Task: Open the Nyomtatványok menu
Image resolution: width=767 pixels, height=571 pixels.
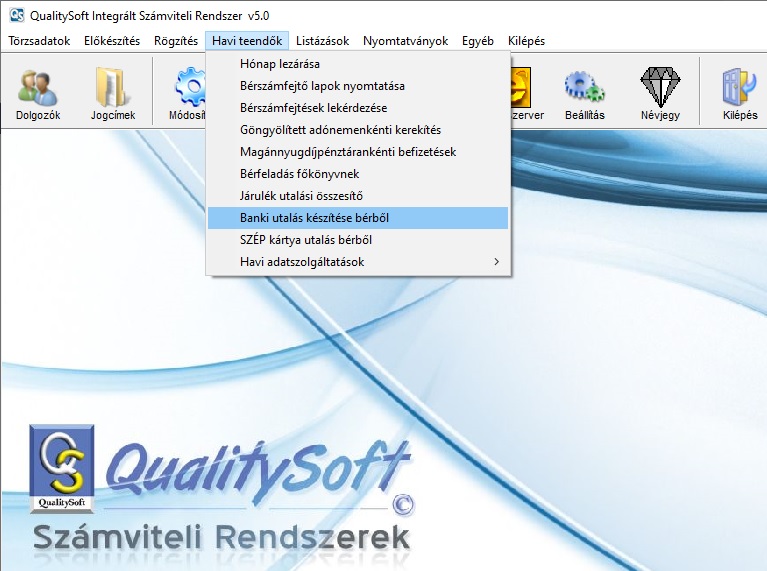Action: [406, 41]
